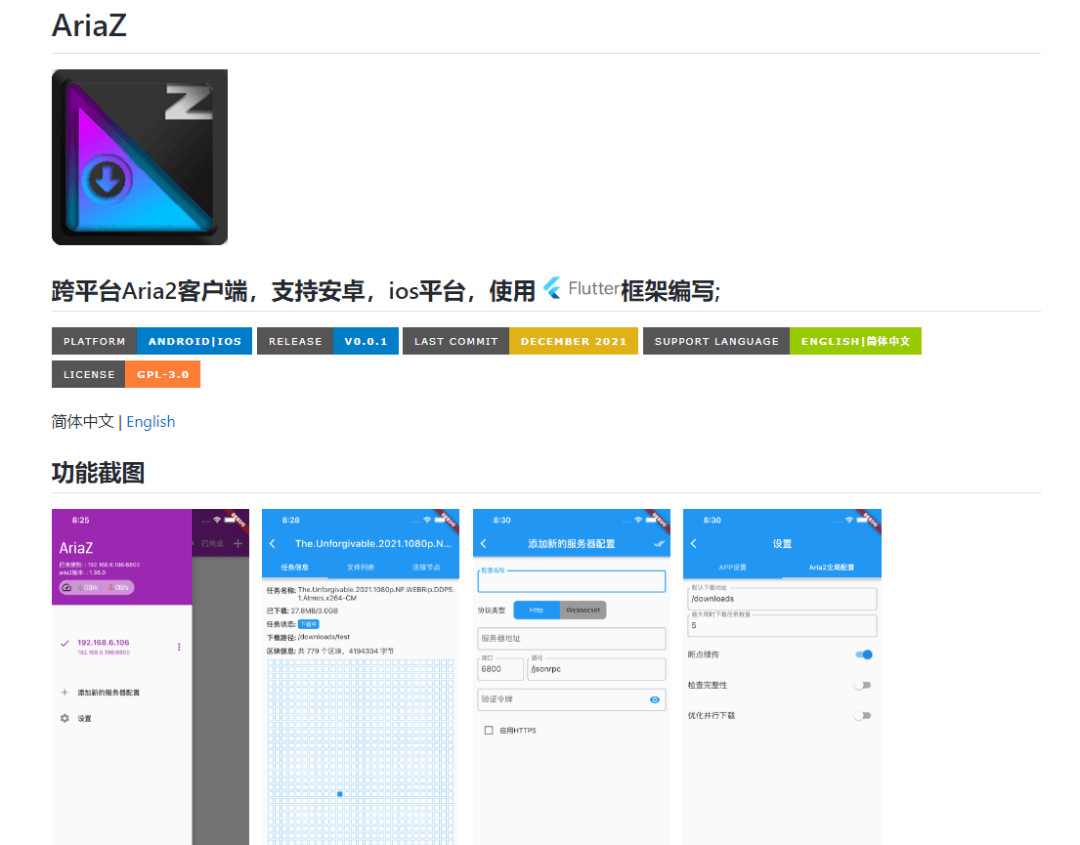The height and width of the screenshot is (845, 1080).
Task: Enable the 检查完整性 toggle
Action: coord(862,685)
